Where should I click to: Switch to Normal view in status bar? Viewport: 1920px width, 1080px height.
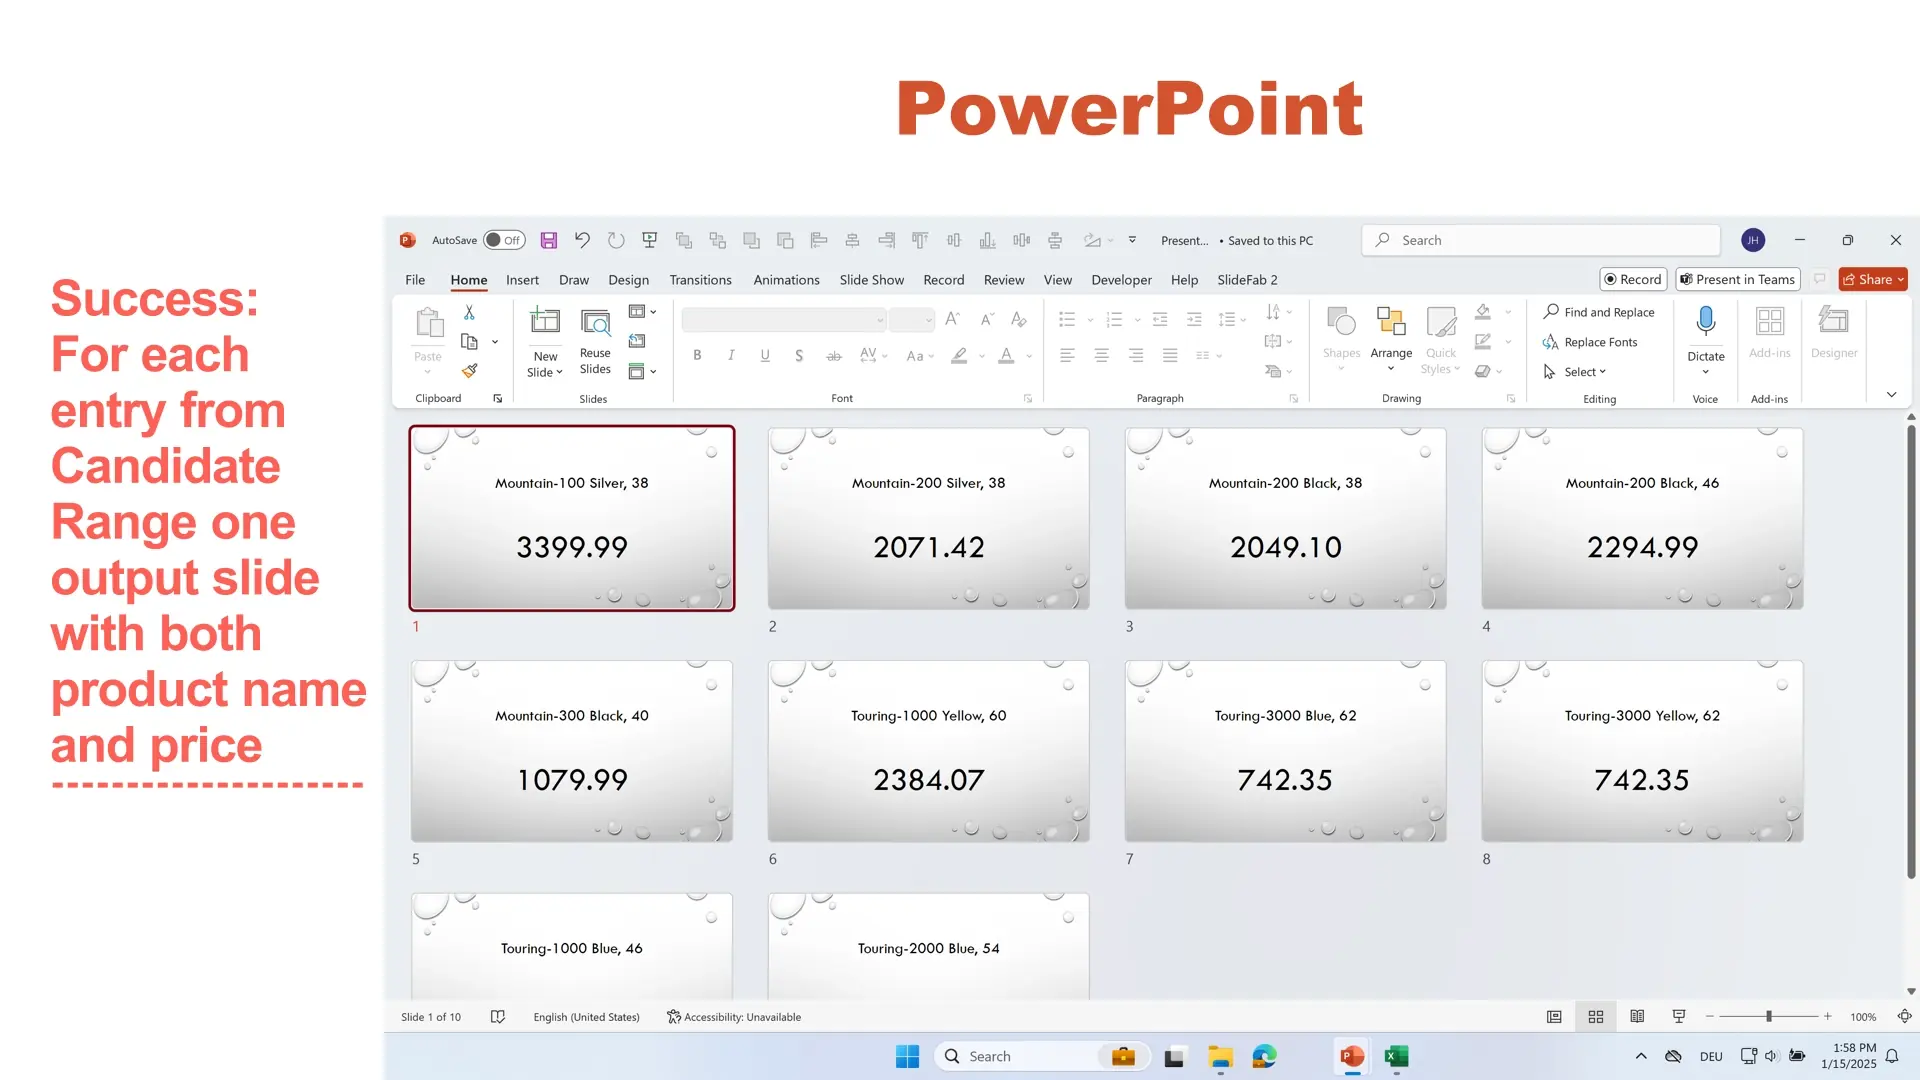1554,1017
